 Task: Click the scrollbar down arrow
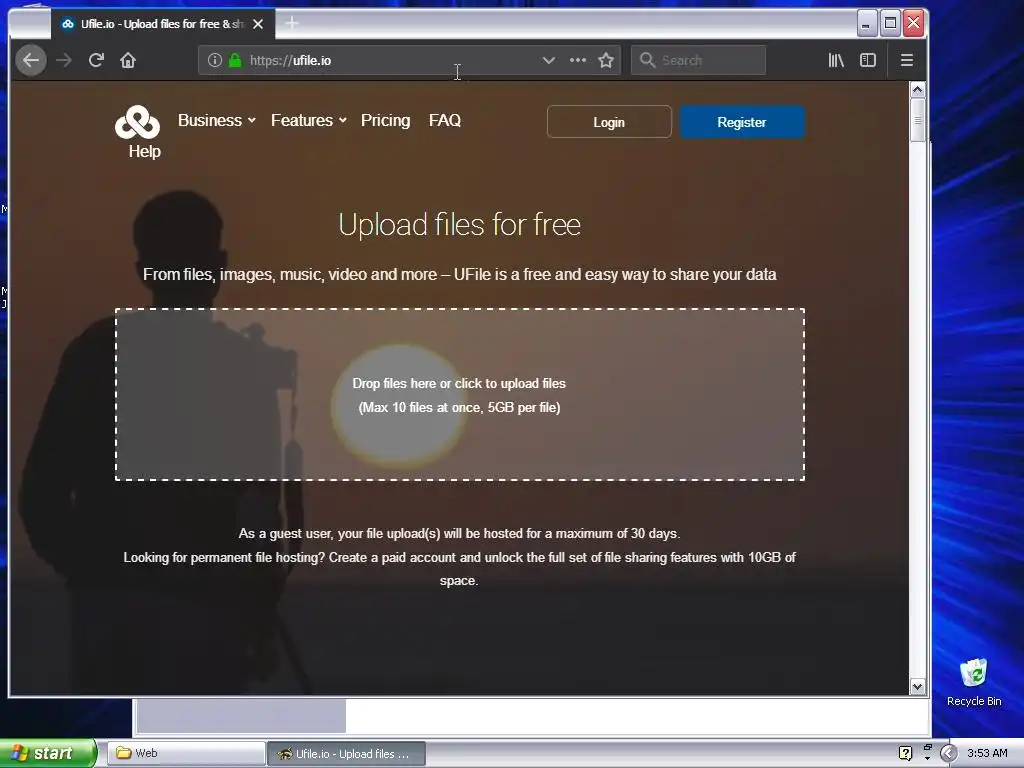click(x=918, y=686)
